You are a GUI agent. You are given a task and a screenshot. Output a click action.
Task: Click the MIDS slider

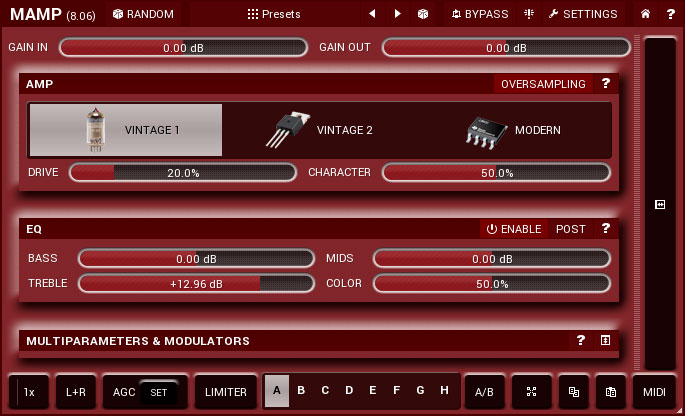tap(492, 258)
